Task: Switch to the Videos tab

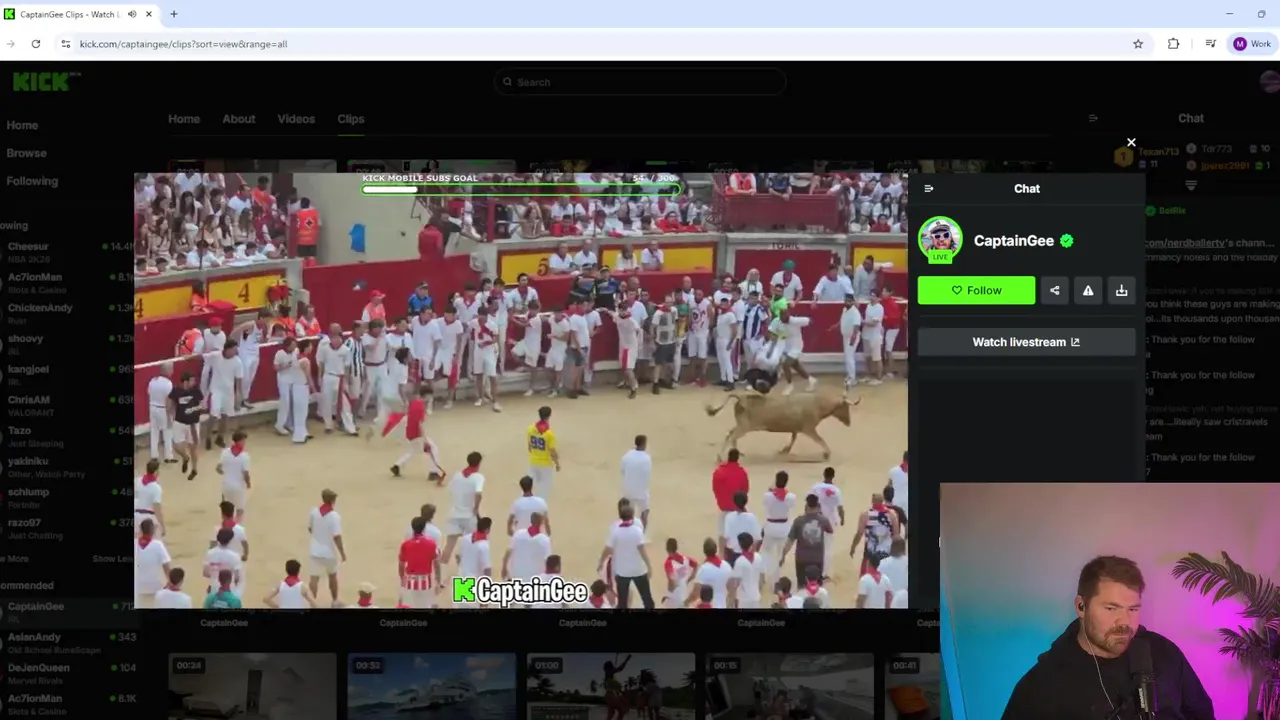Action: [x=296, y=119]
